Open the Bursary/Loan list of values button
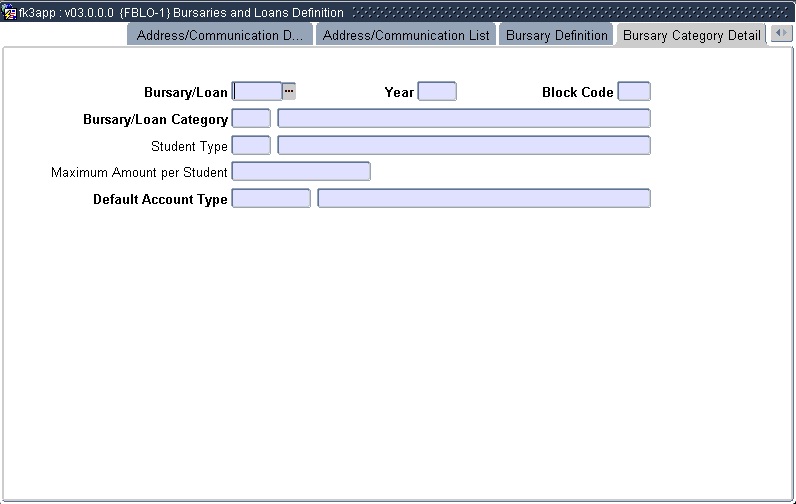This screenshot has width=796, height=504. [289, 91]
